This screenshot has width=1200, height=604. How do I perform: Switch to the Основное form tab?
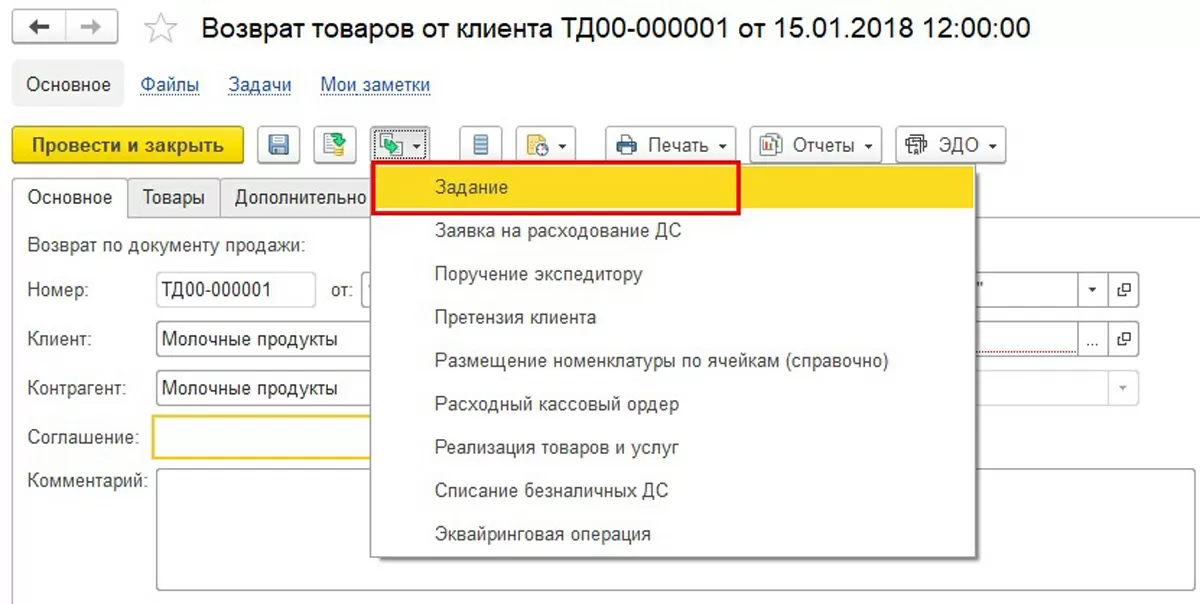point(70,198)
